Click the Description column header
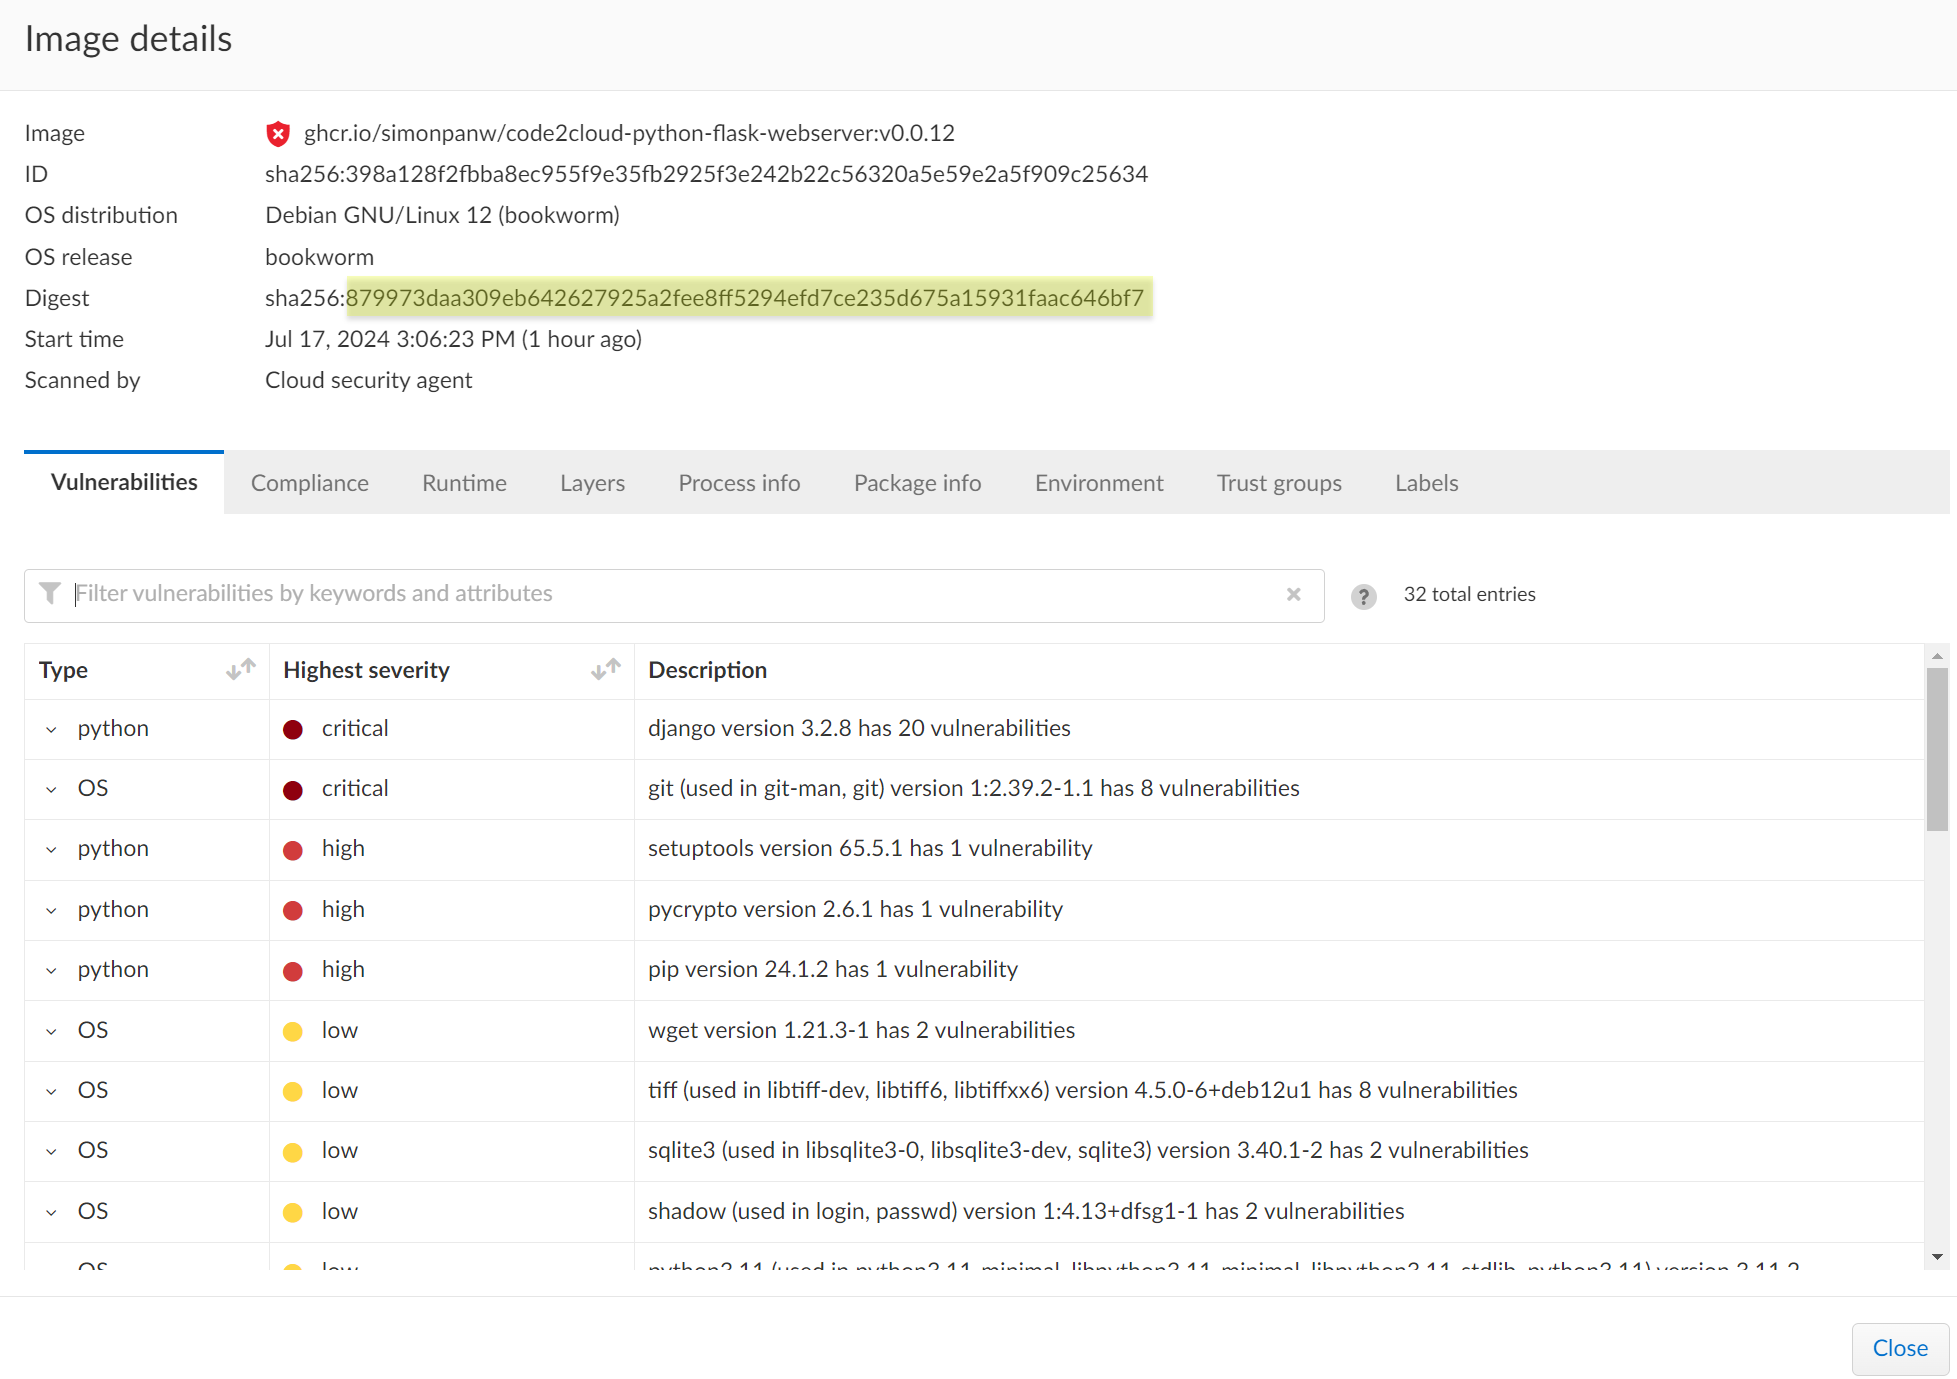 coord(707,670)
